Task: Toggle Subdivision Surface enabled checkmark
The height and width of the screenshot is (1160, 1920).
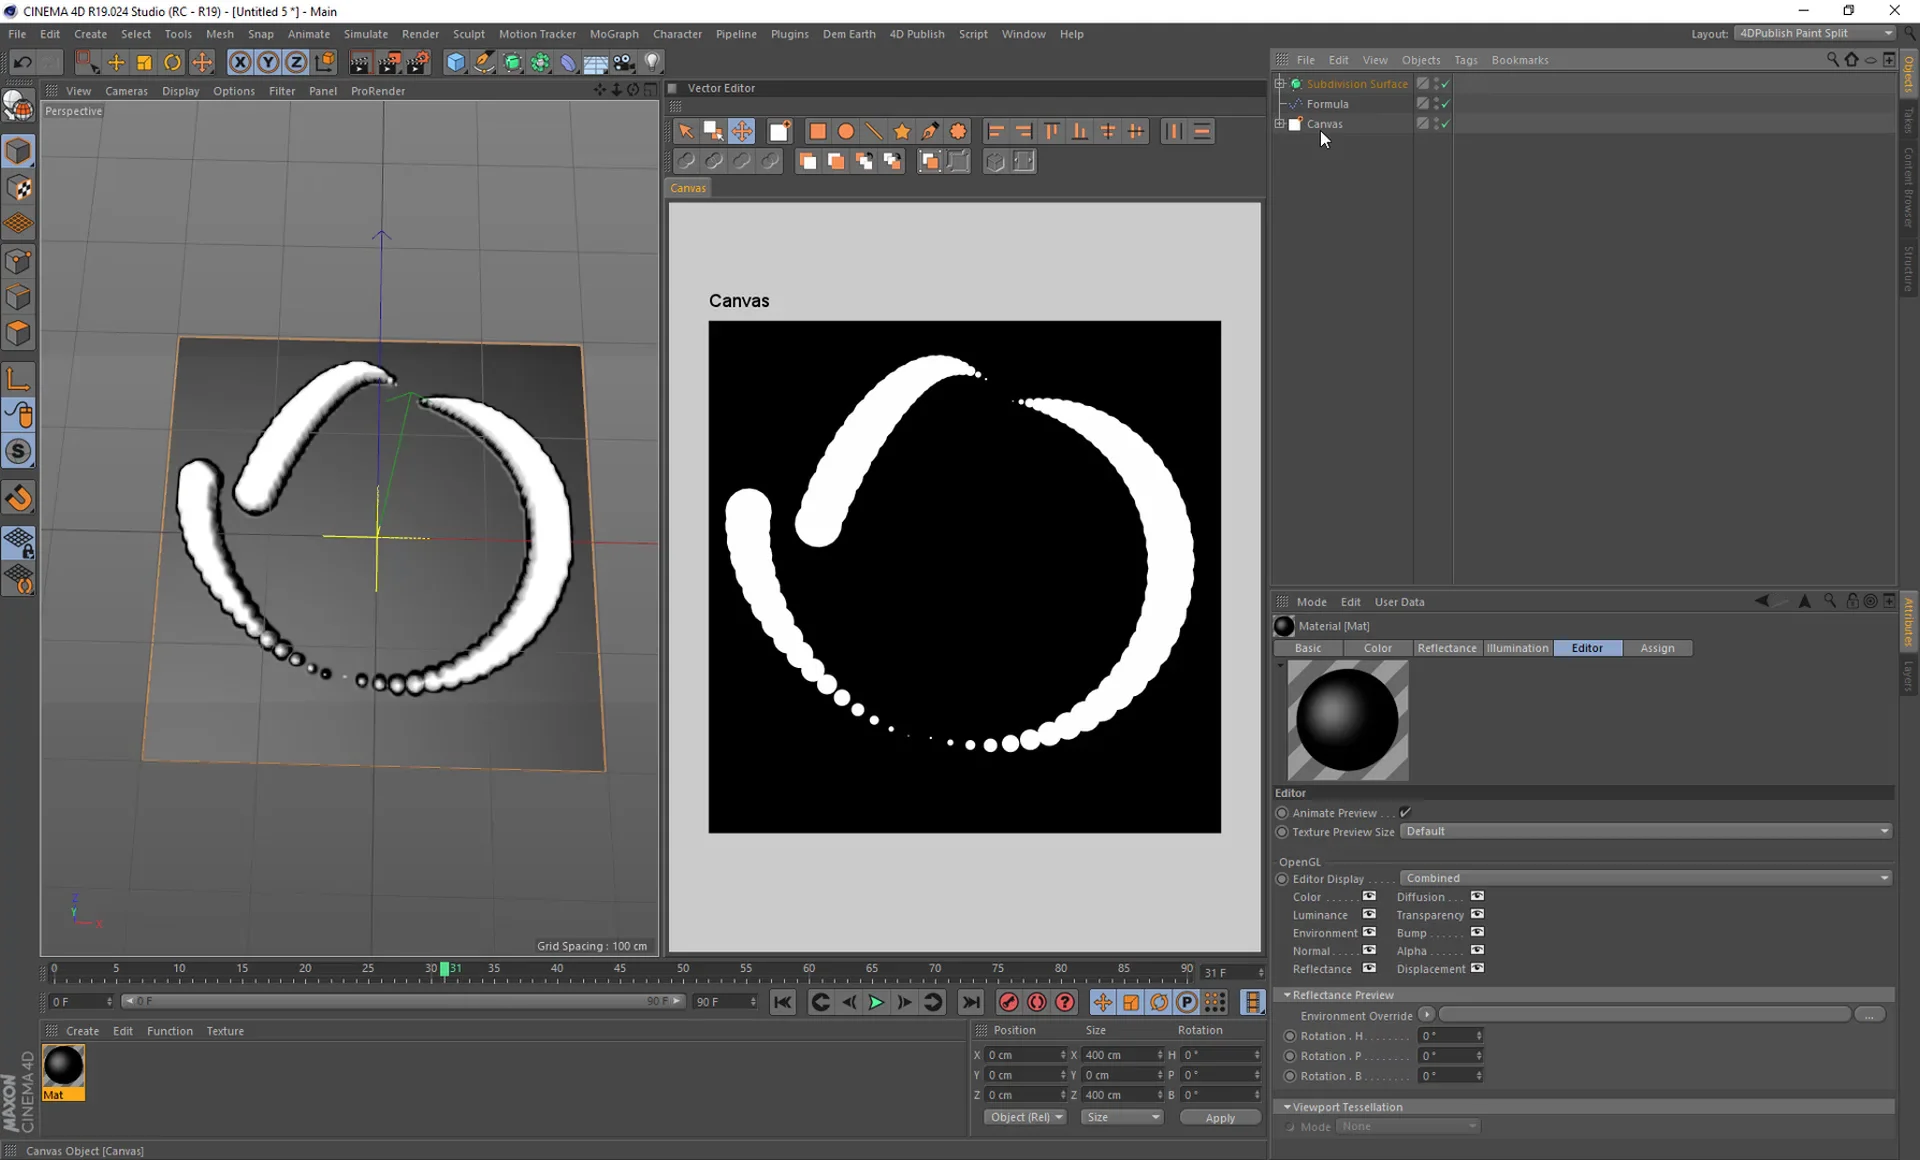Action: point(1445,84)
